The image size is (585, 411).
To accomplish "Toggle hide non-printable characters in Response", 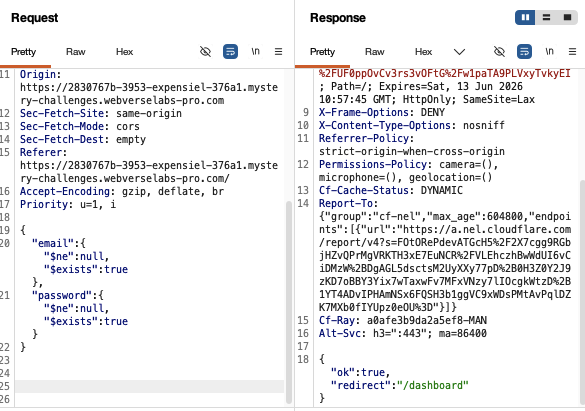I will click(499, 51).
